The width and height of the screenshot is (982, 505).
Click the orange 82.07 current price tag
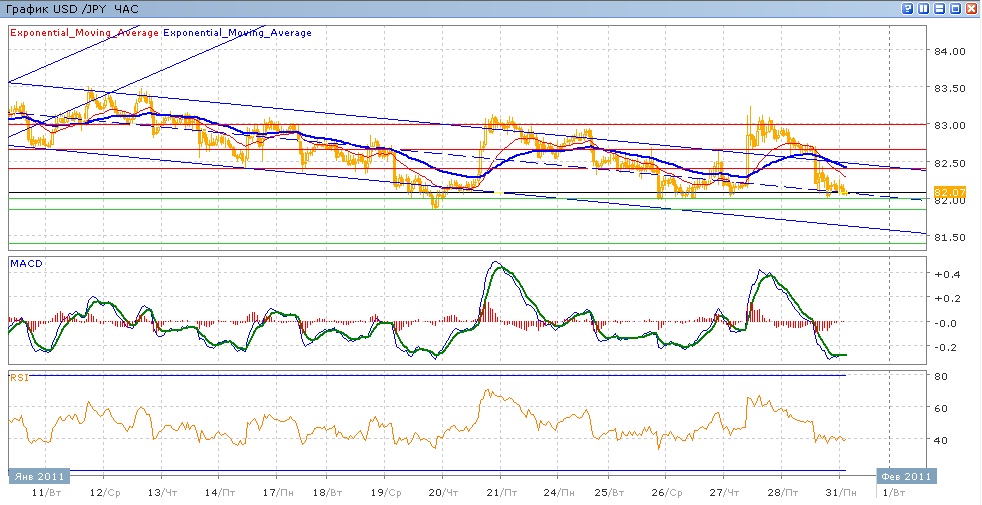click(947, 191)
